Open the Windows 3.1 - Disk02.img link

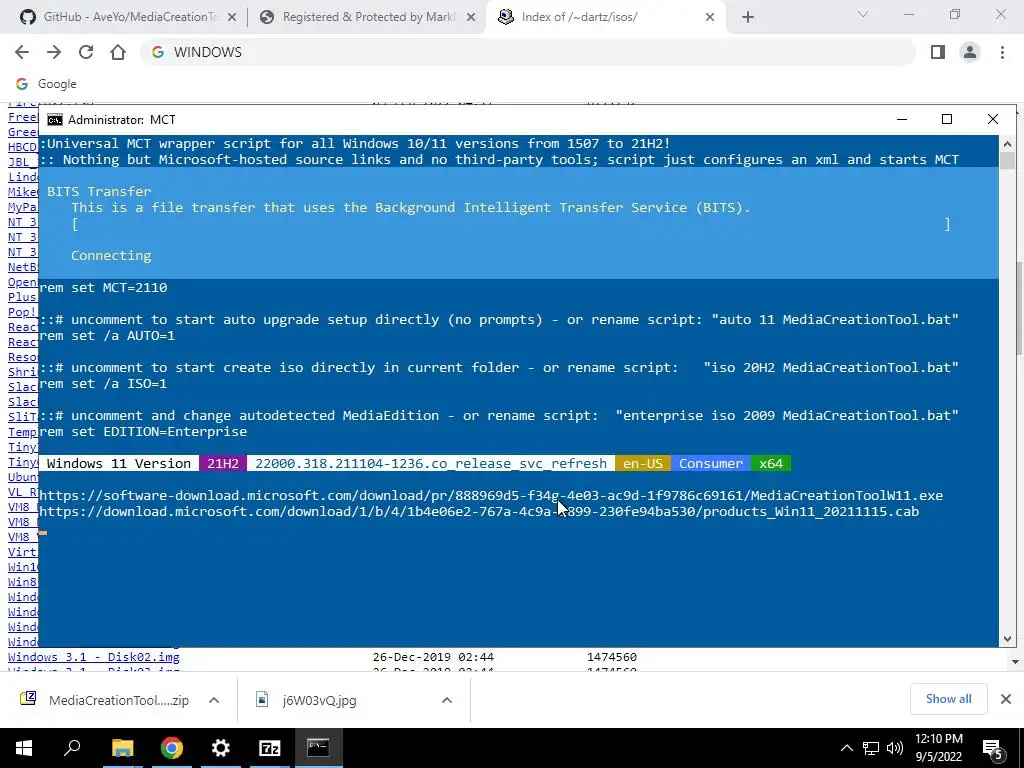coord(93,657)
